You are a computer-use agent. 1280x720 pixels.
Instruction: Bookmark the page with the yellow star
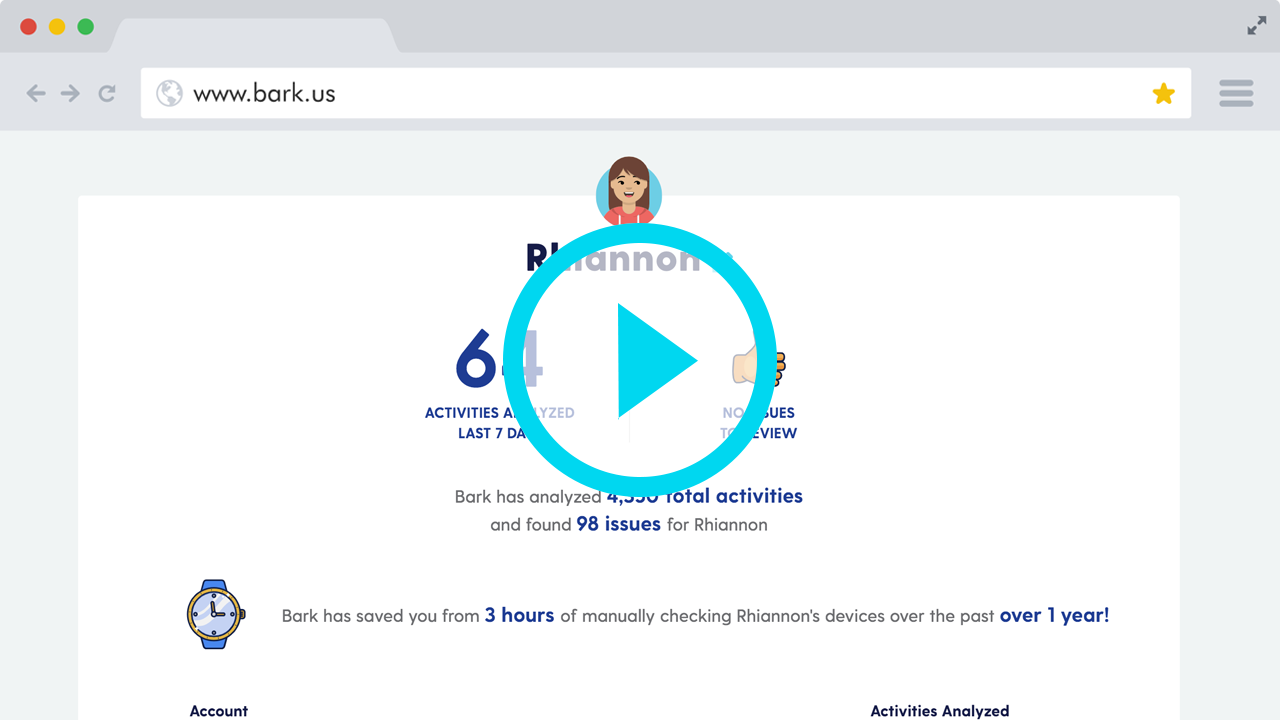click(1163, 94)
